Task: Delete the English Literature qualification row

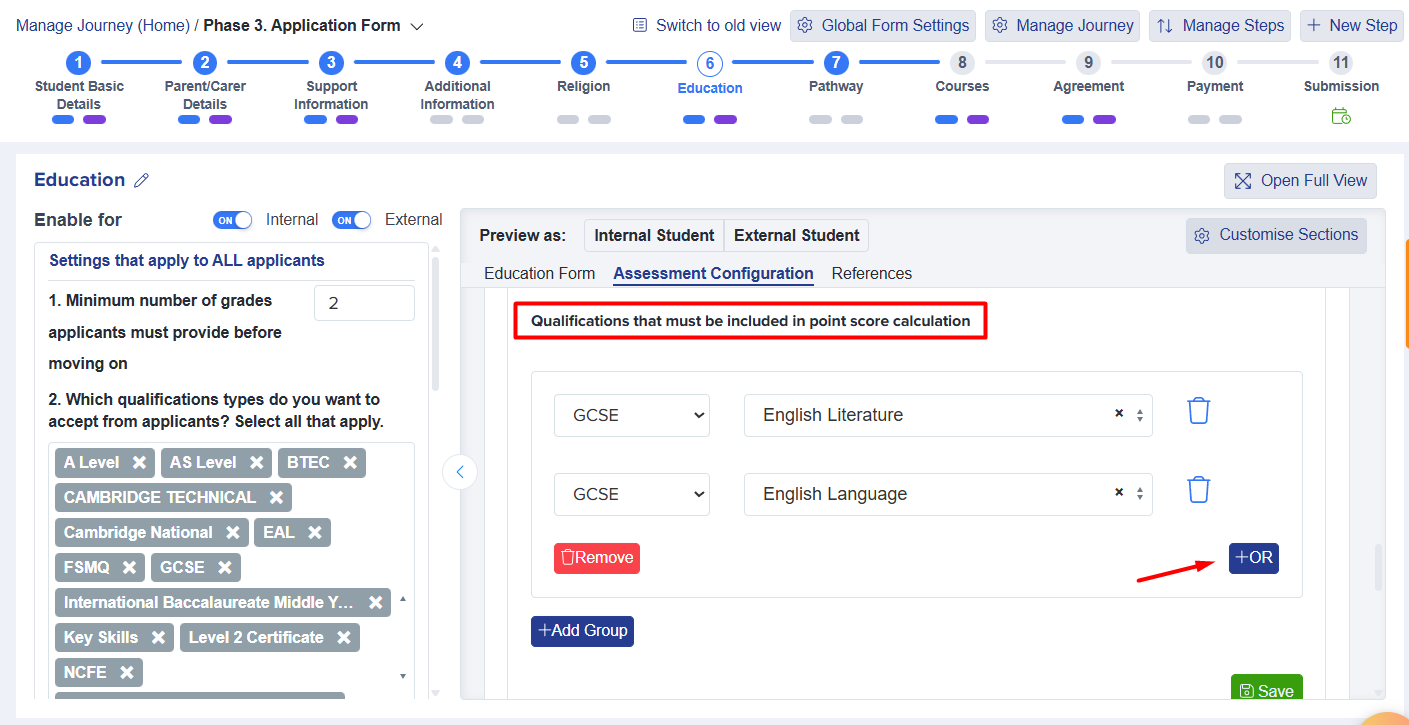Action: point(1198,411)
